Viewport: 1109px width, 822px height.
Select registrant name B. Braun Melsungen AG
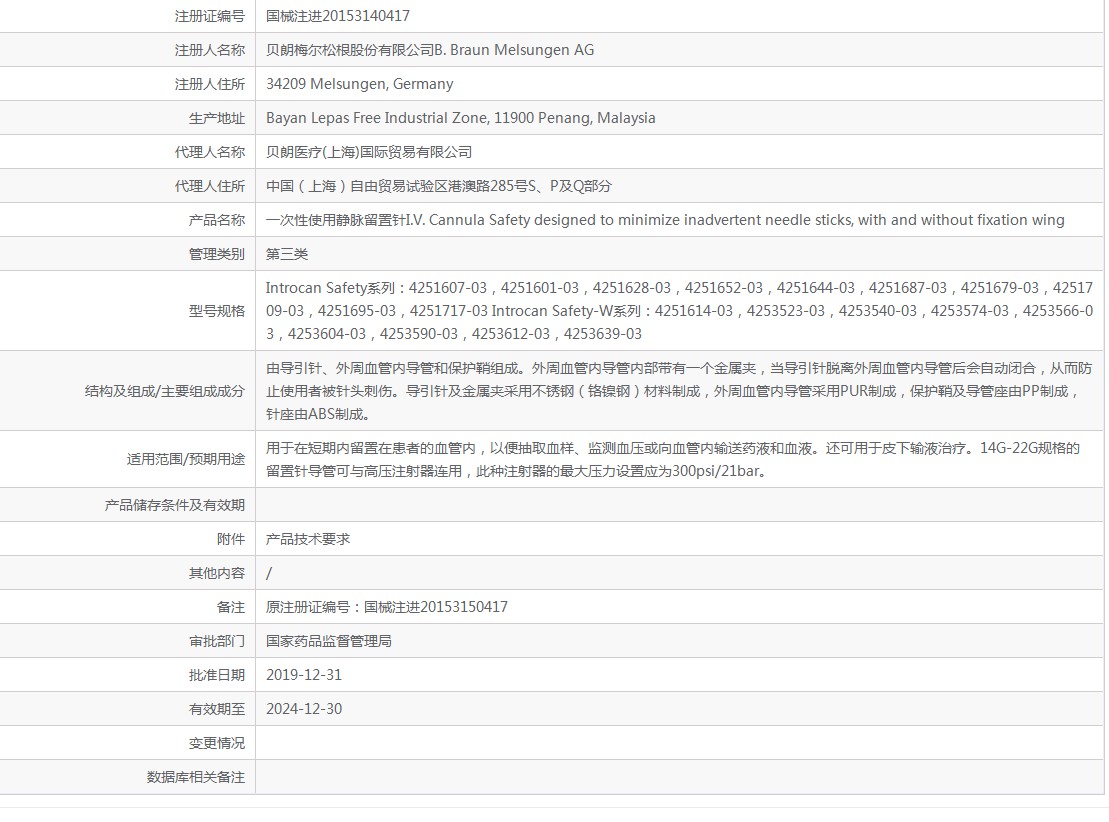(x=429, y=50)
